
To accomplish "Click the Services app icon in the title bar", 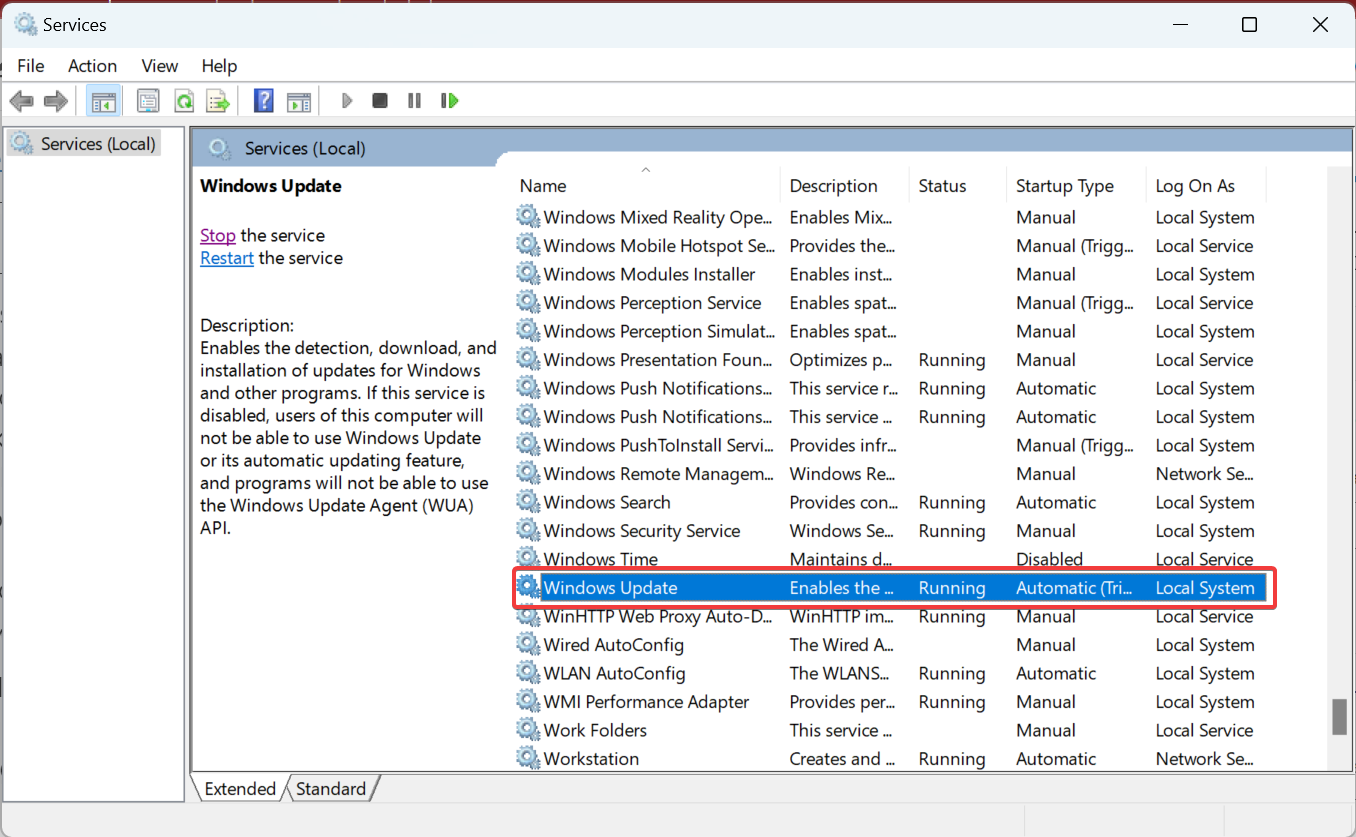I will point(25,24).
